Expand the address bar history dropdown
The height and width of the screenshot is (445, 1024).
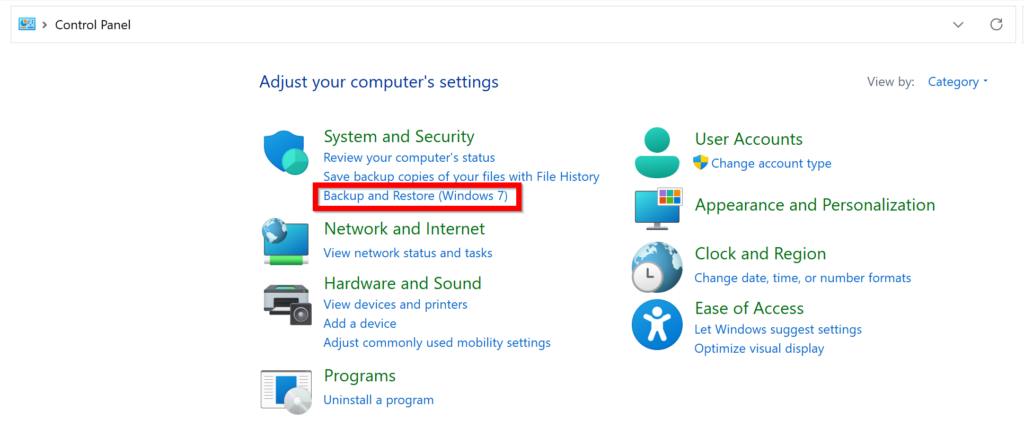coord(958,24)
